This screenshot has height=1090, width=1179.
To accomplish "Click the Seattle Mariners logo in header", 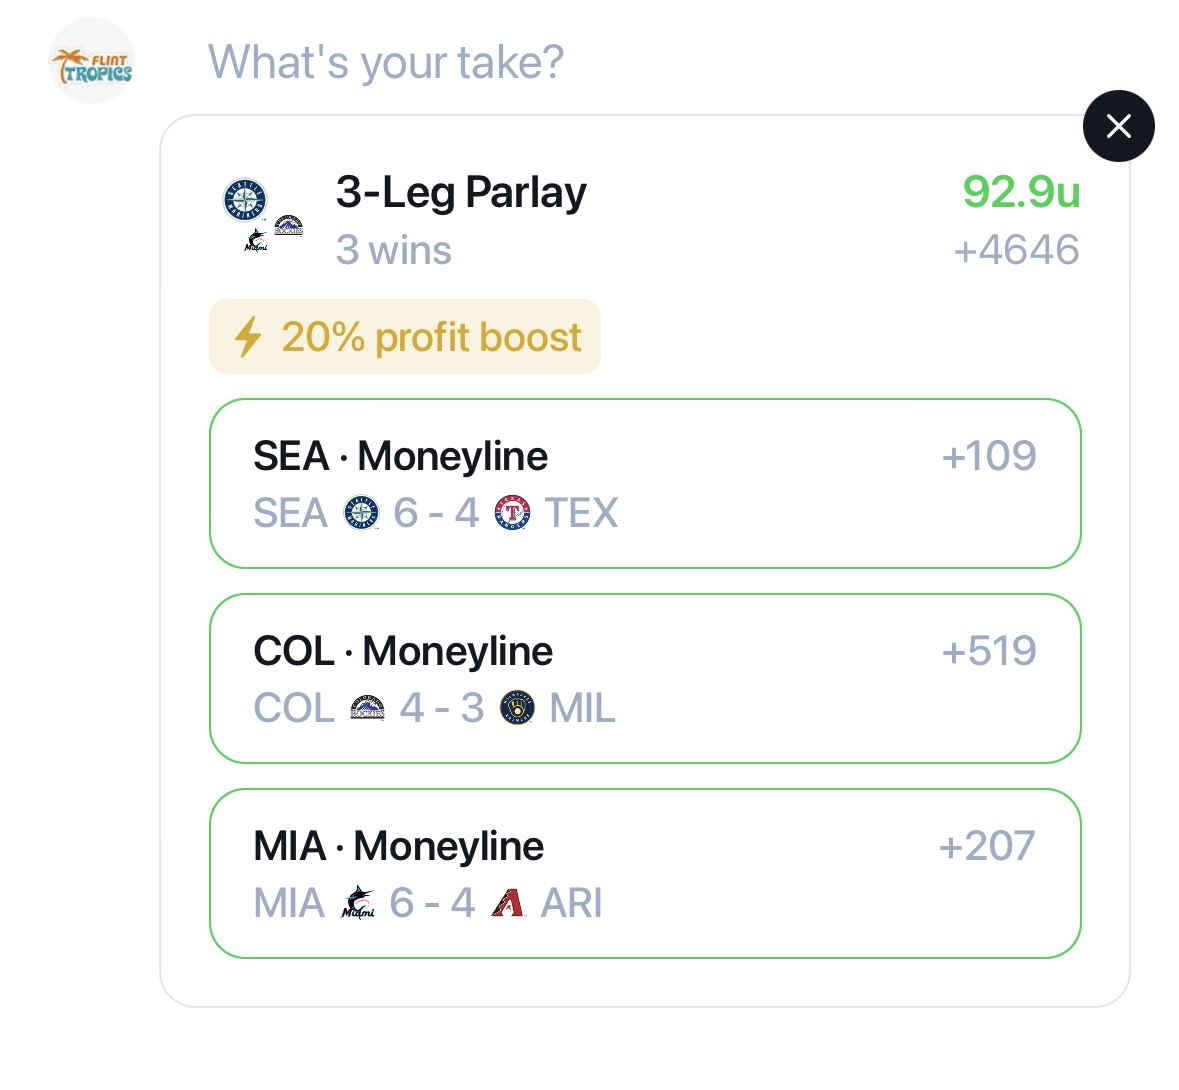I will point(245,200).
